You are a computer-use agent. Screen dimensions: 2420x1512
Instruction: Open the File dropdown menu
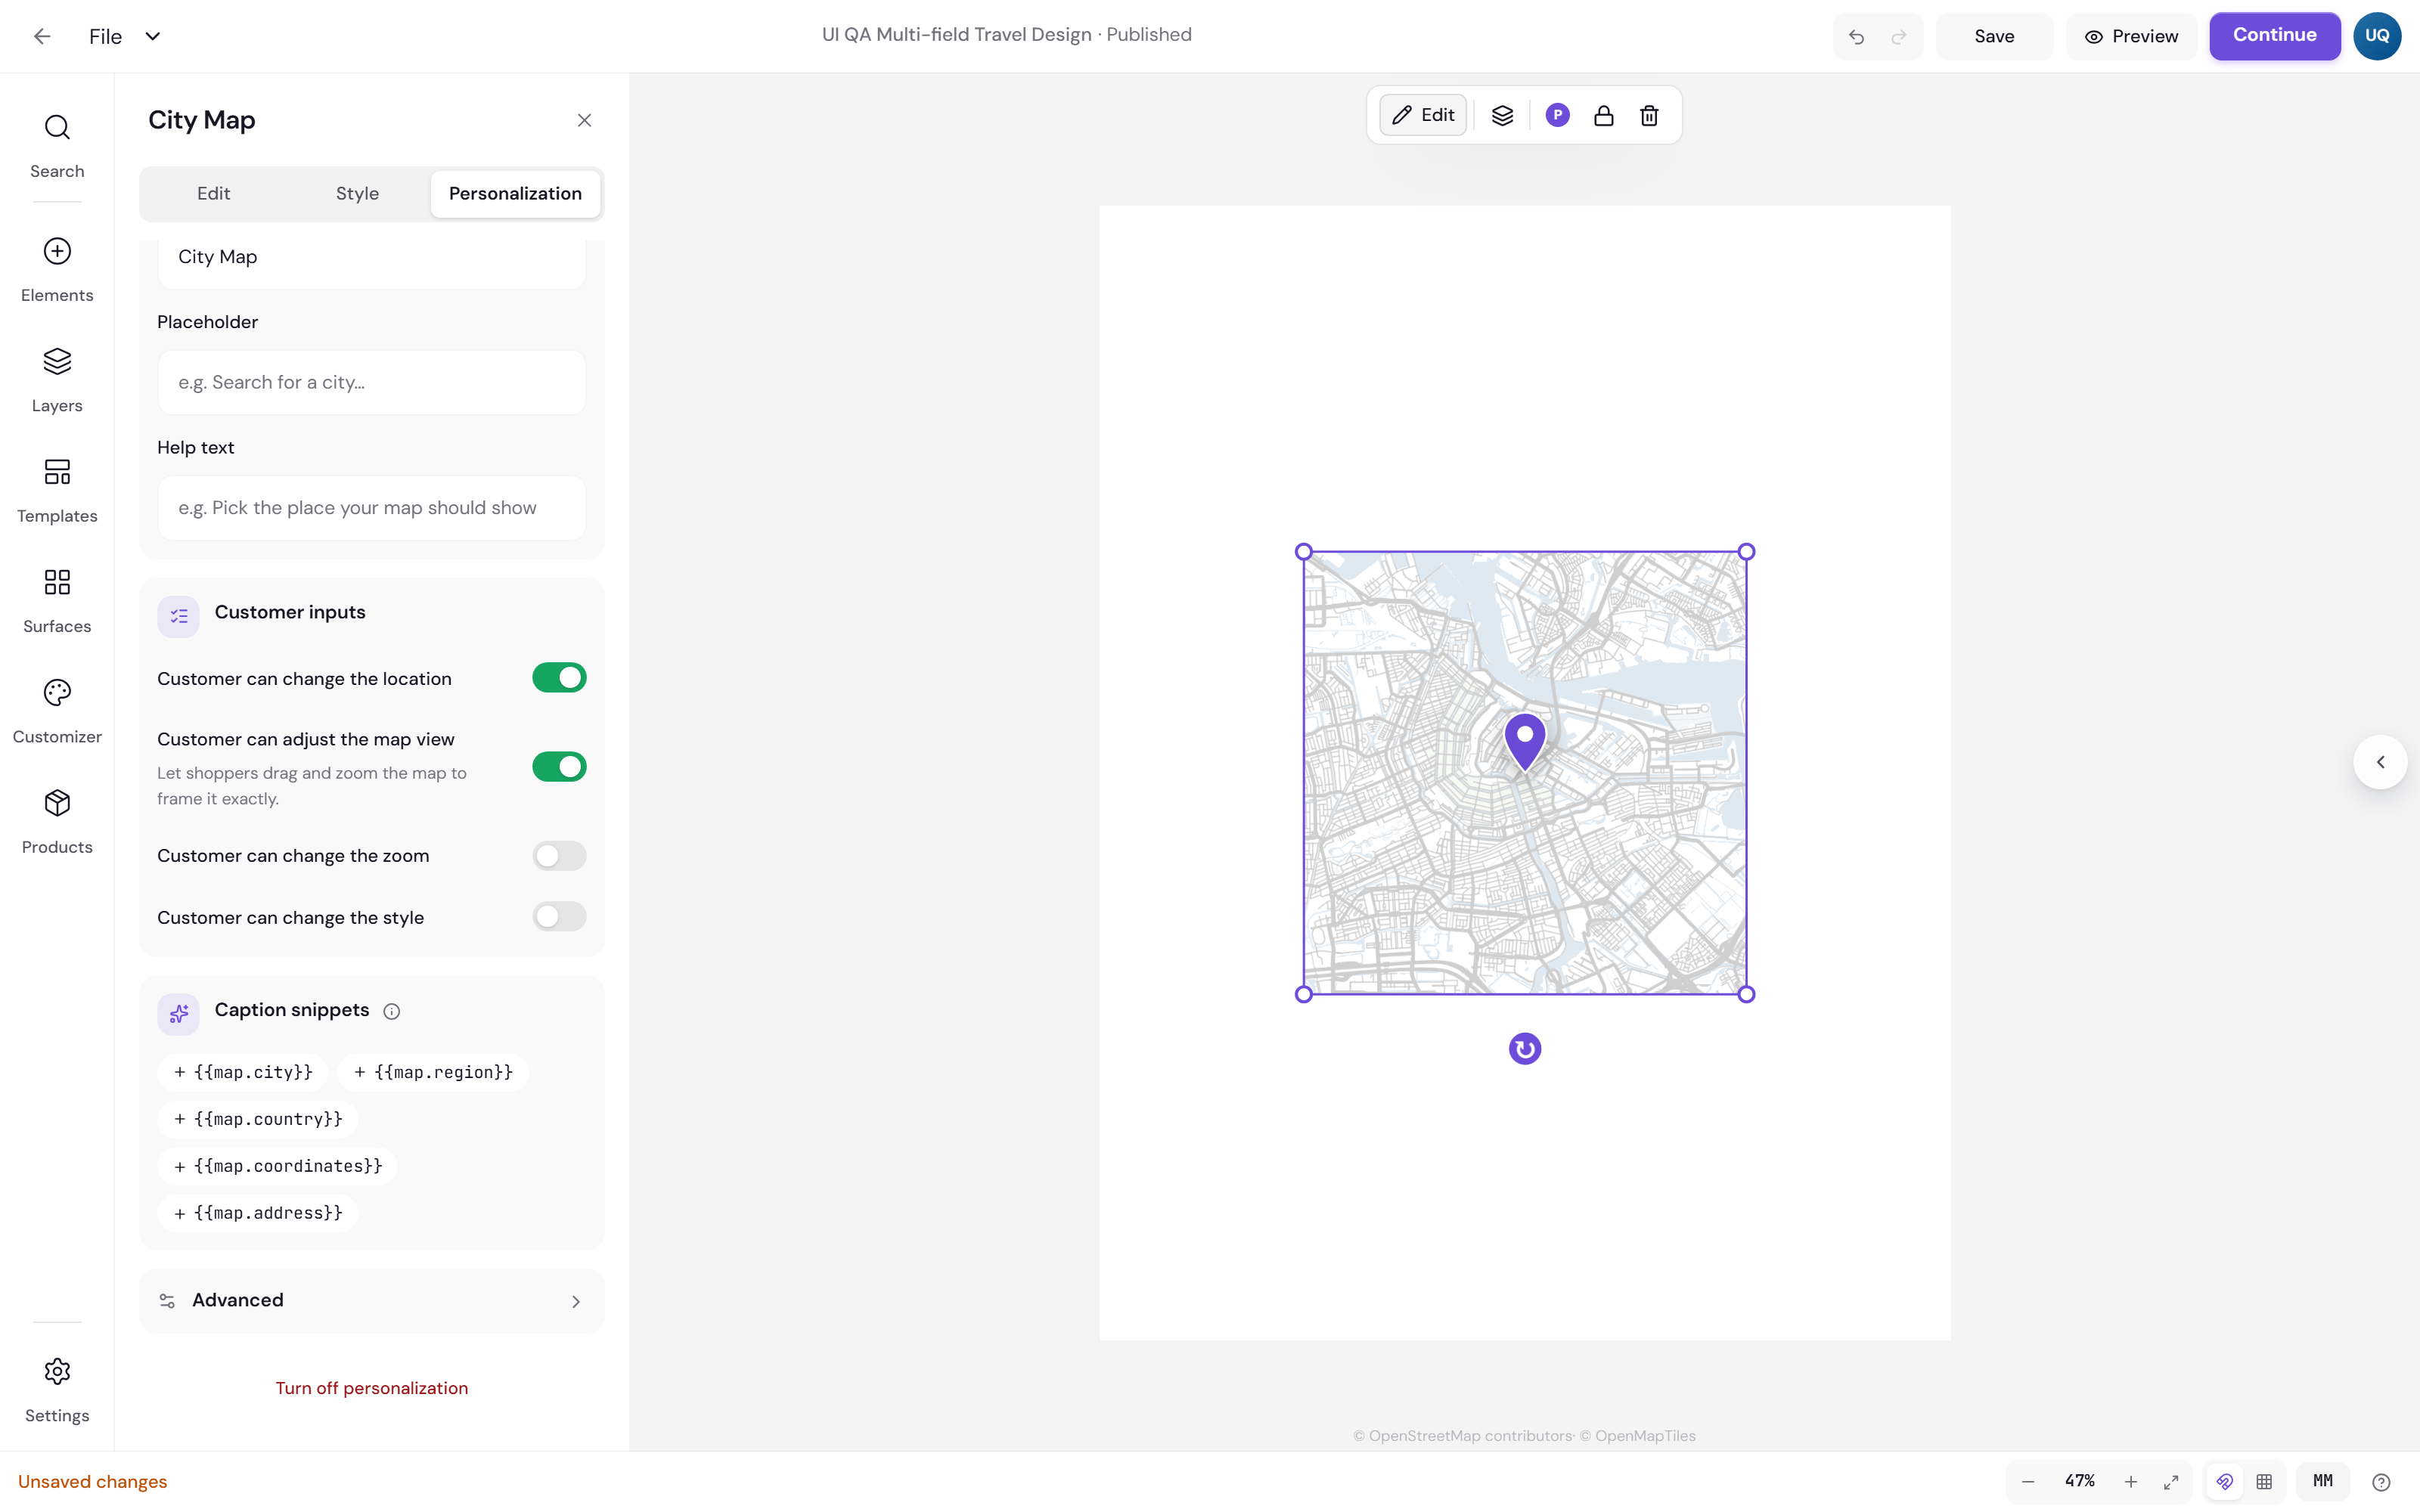124,37
